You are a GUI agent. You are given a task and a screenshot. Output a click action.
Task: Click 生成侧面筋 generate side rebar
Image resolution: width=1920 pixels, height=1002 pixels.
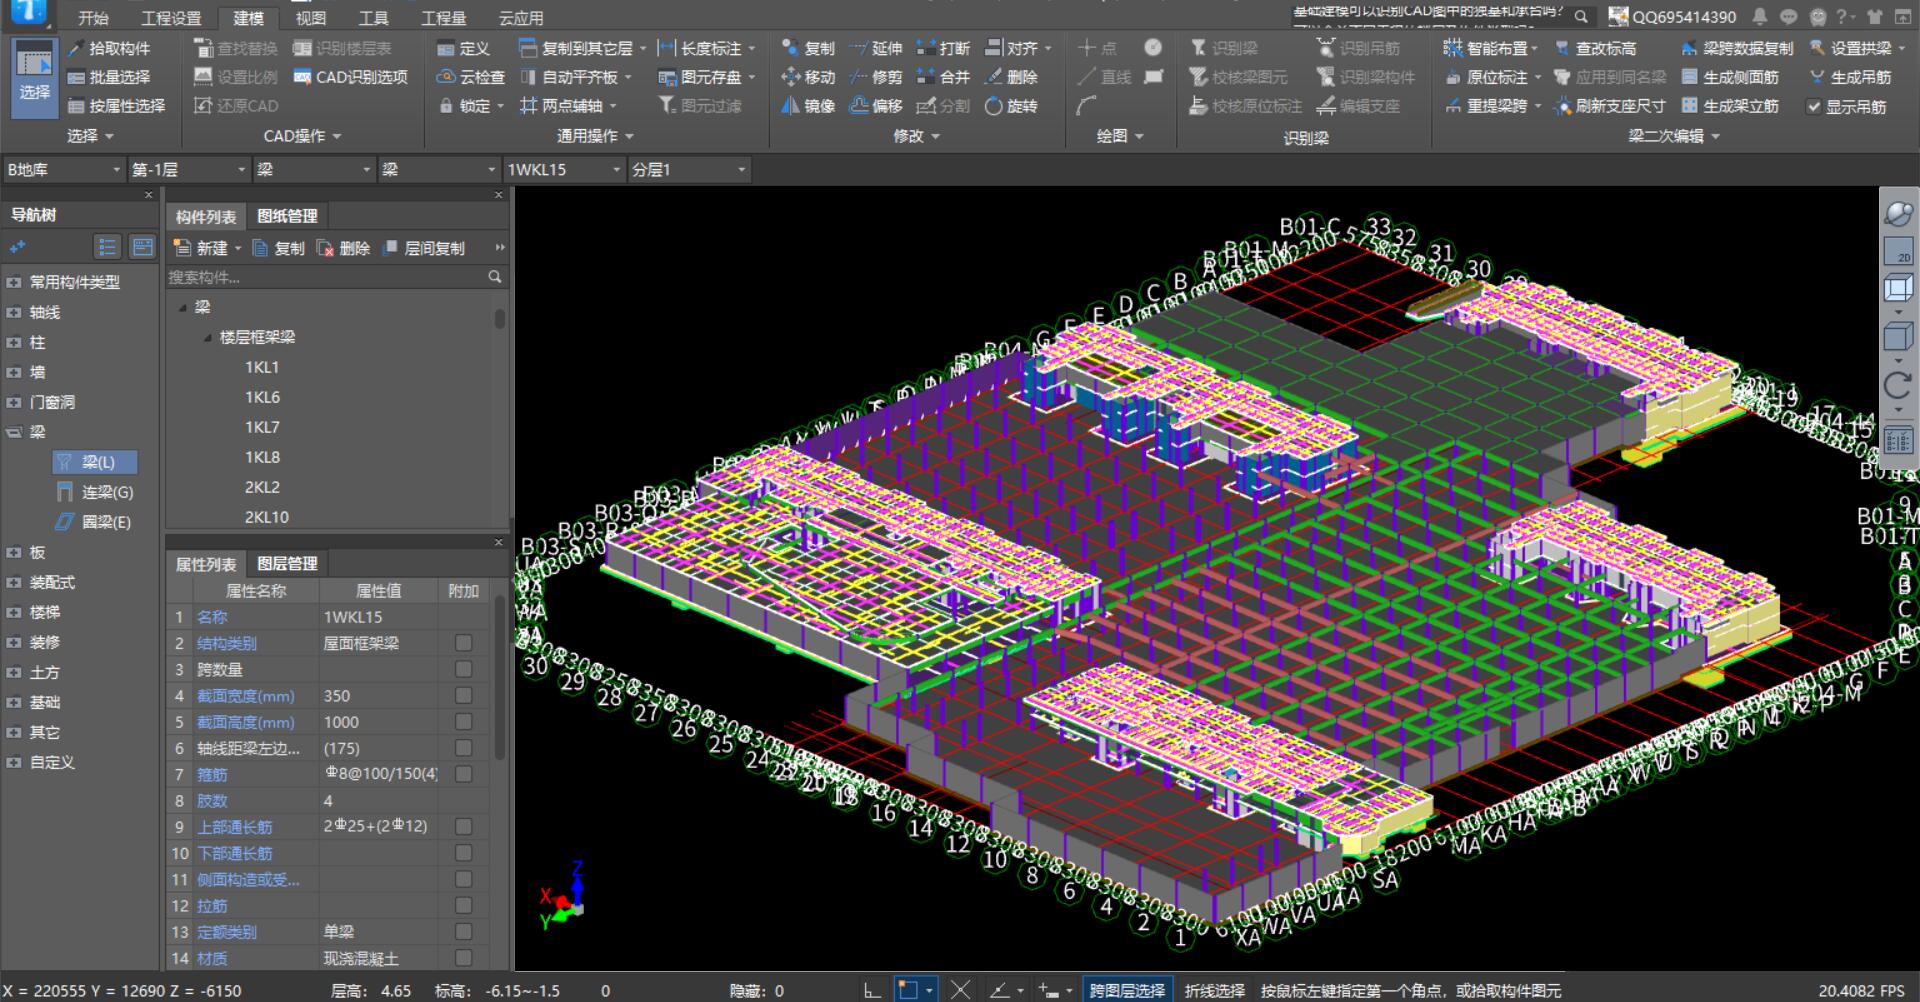1730,77
